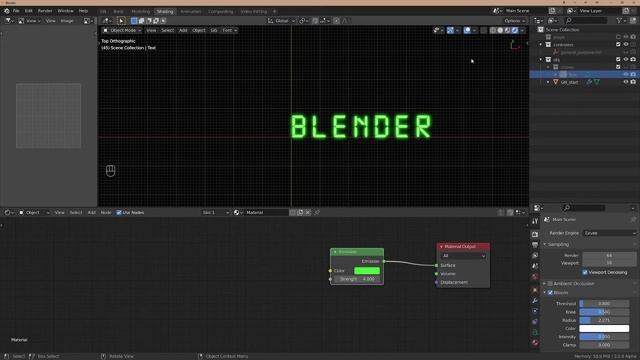Click the Bloom Radius slider
The height and width of the screenshot is (360, 640).
pos(604,320)
